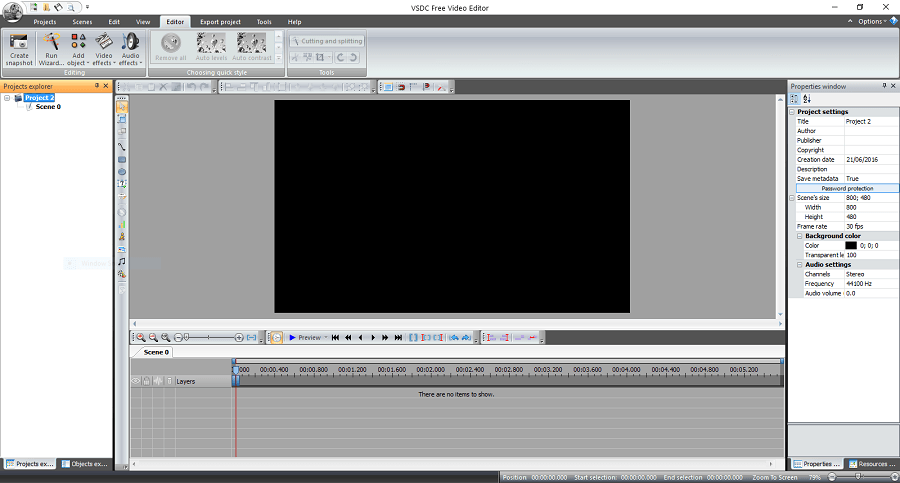Click the VSDC application logo button
Image resolution: width=900 pixels, height=483 pixels.
[x=12, y=11]
